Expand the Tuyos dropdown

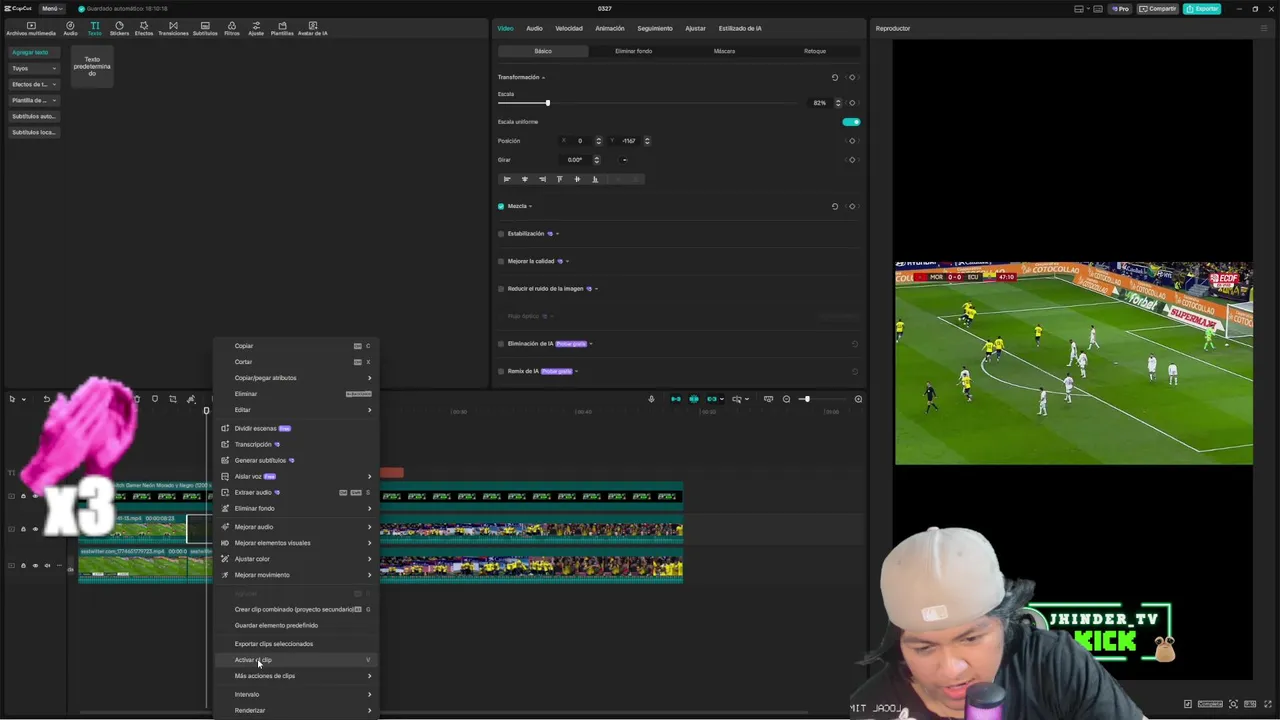pos(34,68)
